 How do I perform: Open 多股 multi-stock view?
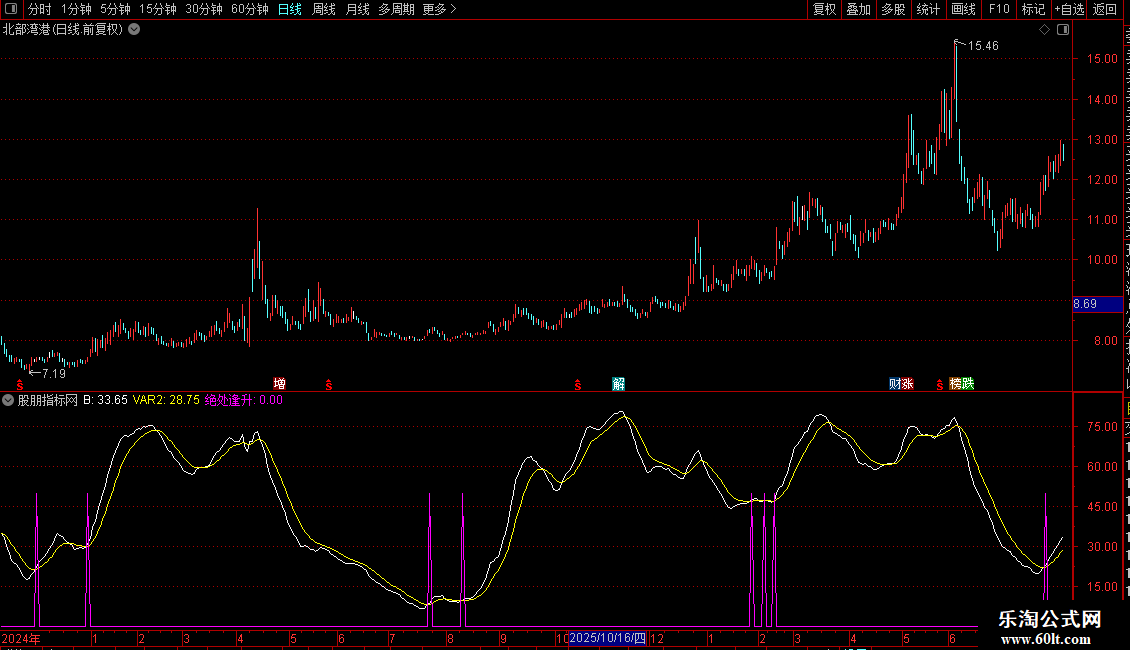coord(893,9)
